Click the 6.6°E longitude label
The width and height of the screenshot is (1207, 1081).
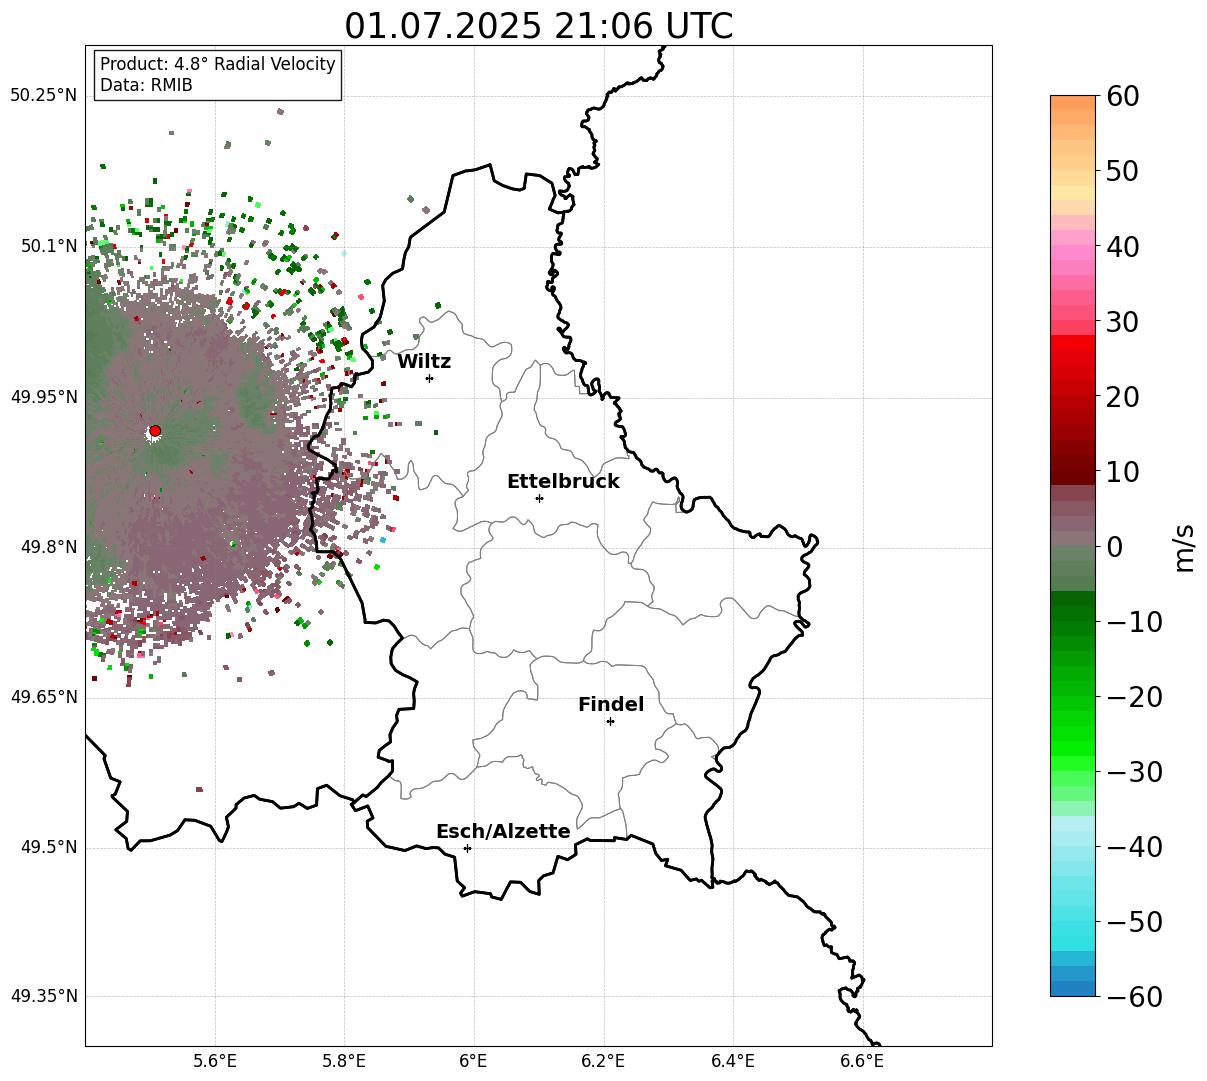[x=862, y=1061]
